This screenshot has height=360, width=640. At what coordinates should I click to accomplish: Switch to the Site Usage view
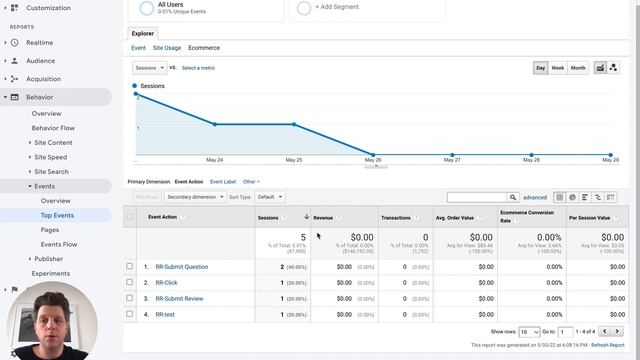[167, 48]
